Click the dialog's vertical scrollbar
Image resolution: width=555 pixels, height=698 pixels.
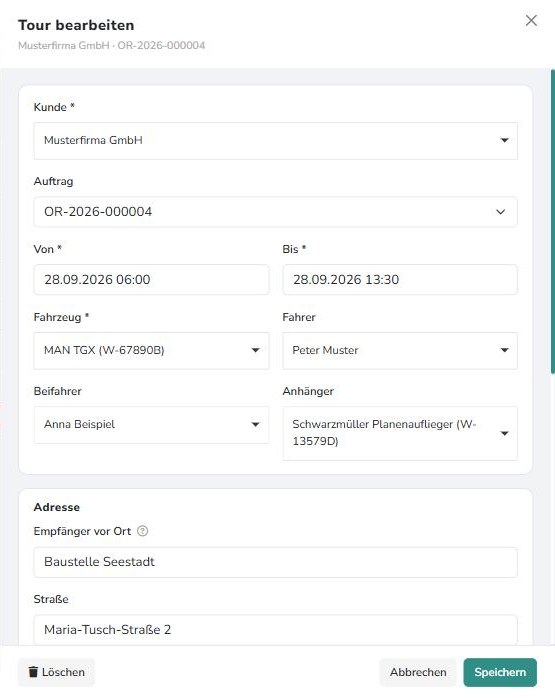[552, 221]
